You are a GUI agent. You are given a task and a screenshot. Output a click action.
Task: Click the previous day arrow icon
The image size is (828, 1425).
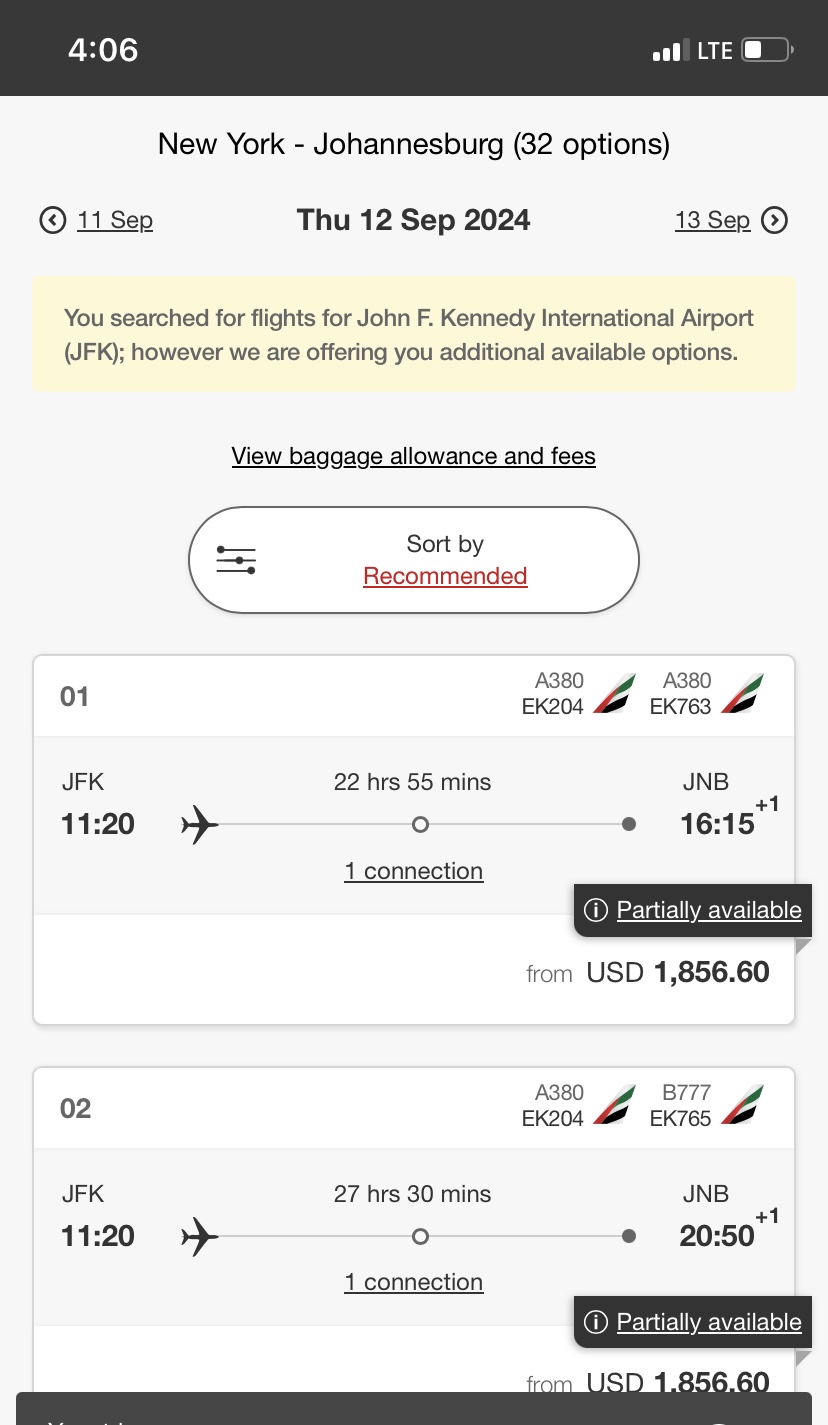53,220
